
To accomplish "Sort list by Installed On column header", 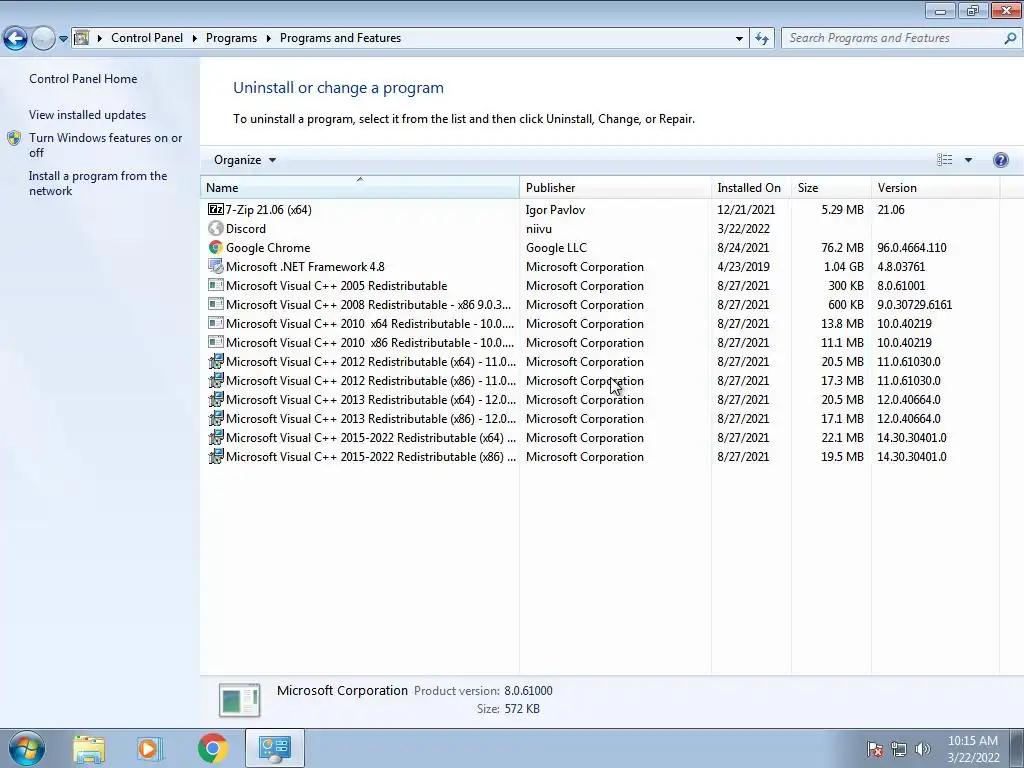I will point(751,187).
